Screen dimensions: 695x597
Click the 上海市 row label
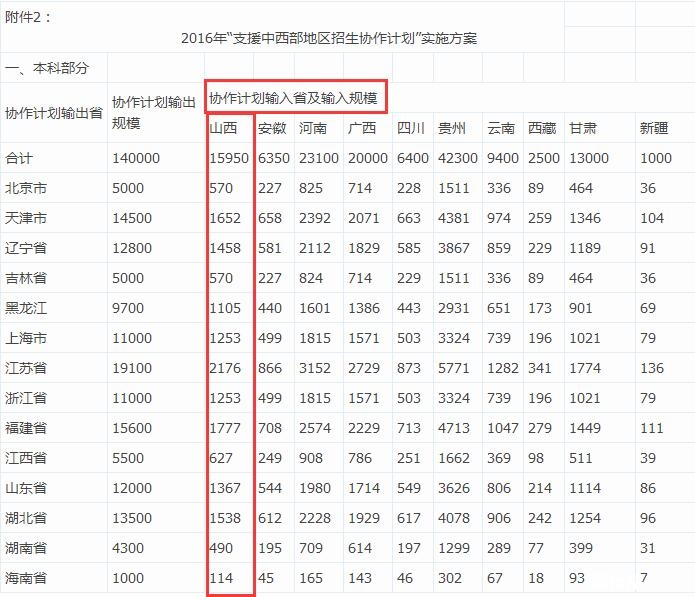26,338
